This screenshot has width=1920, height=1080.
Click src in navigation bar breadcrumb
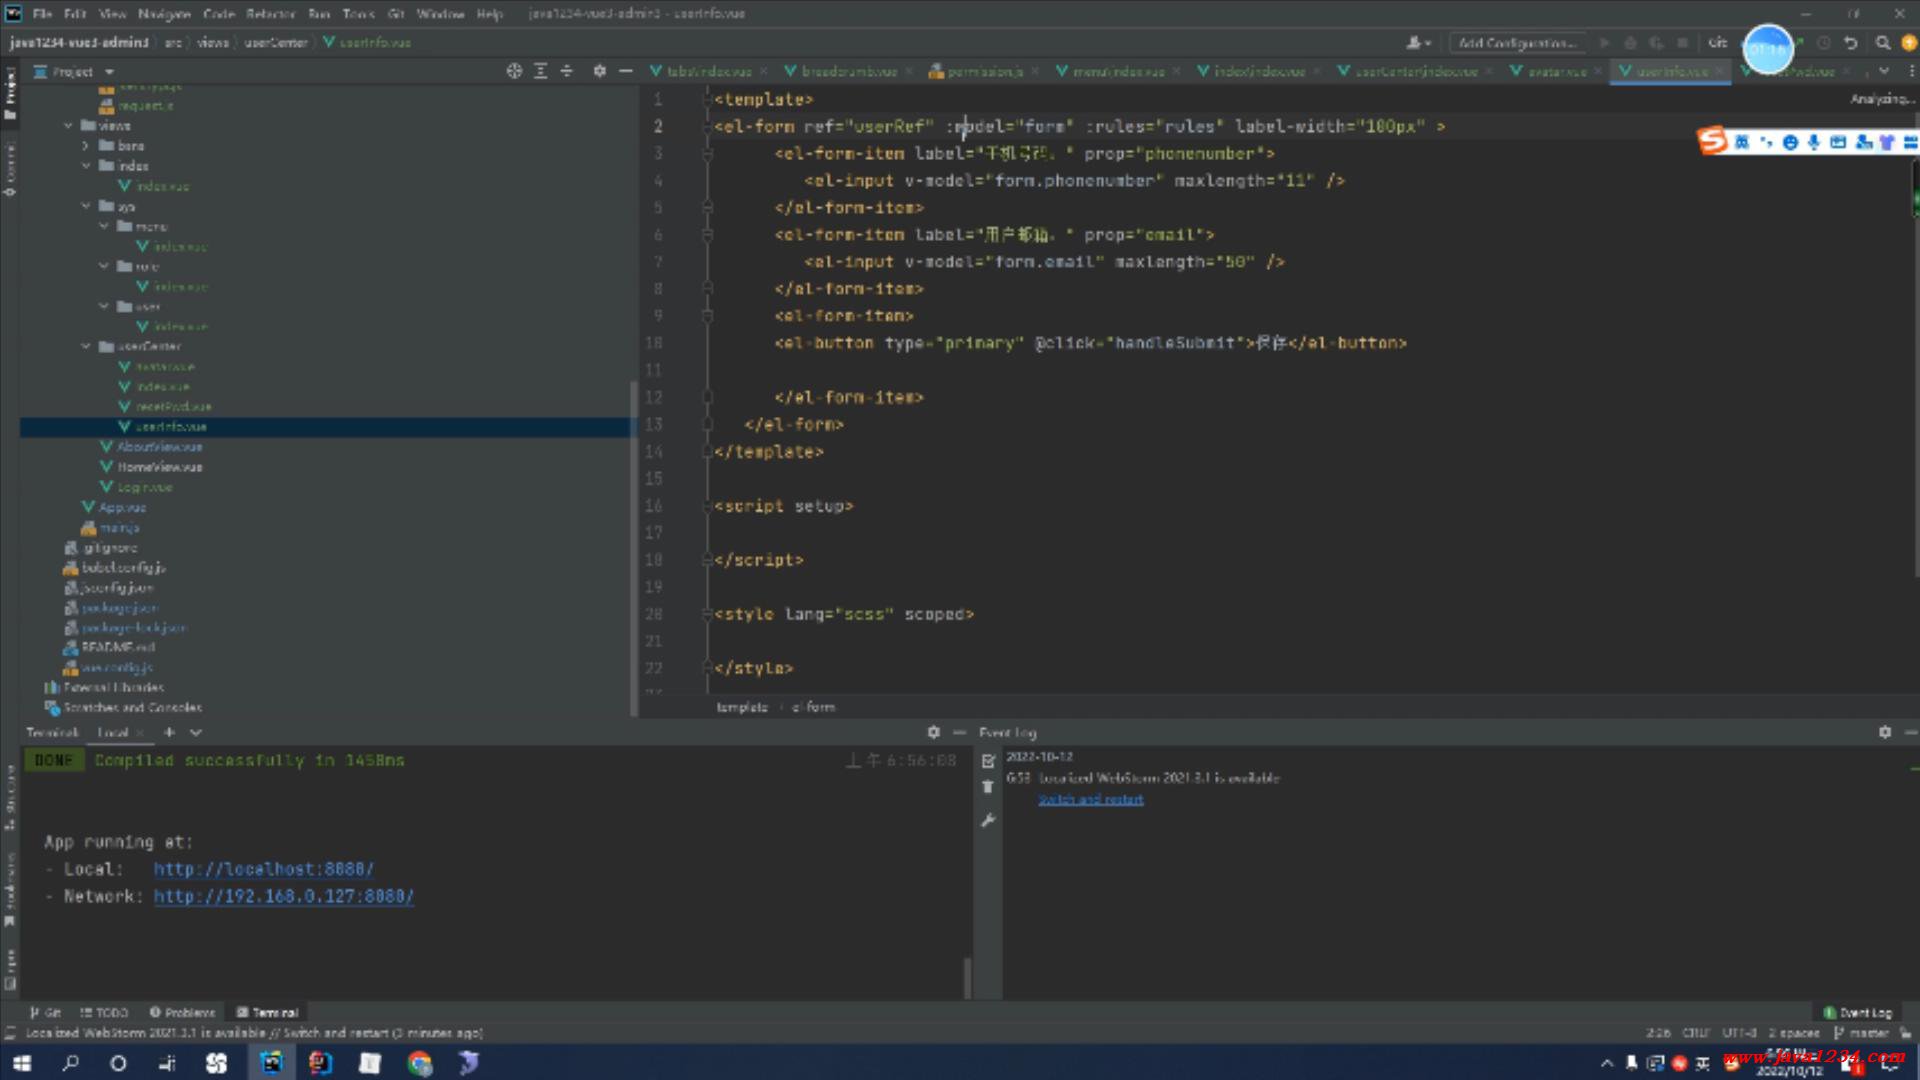point(173,43)
